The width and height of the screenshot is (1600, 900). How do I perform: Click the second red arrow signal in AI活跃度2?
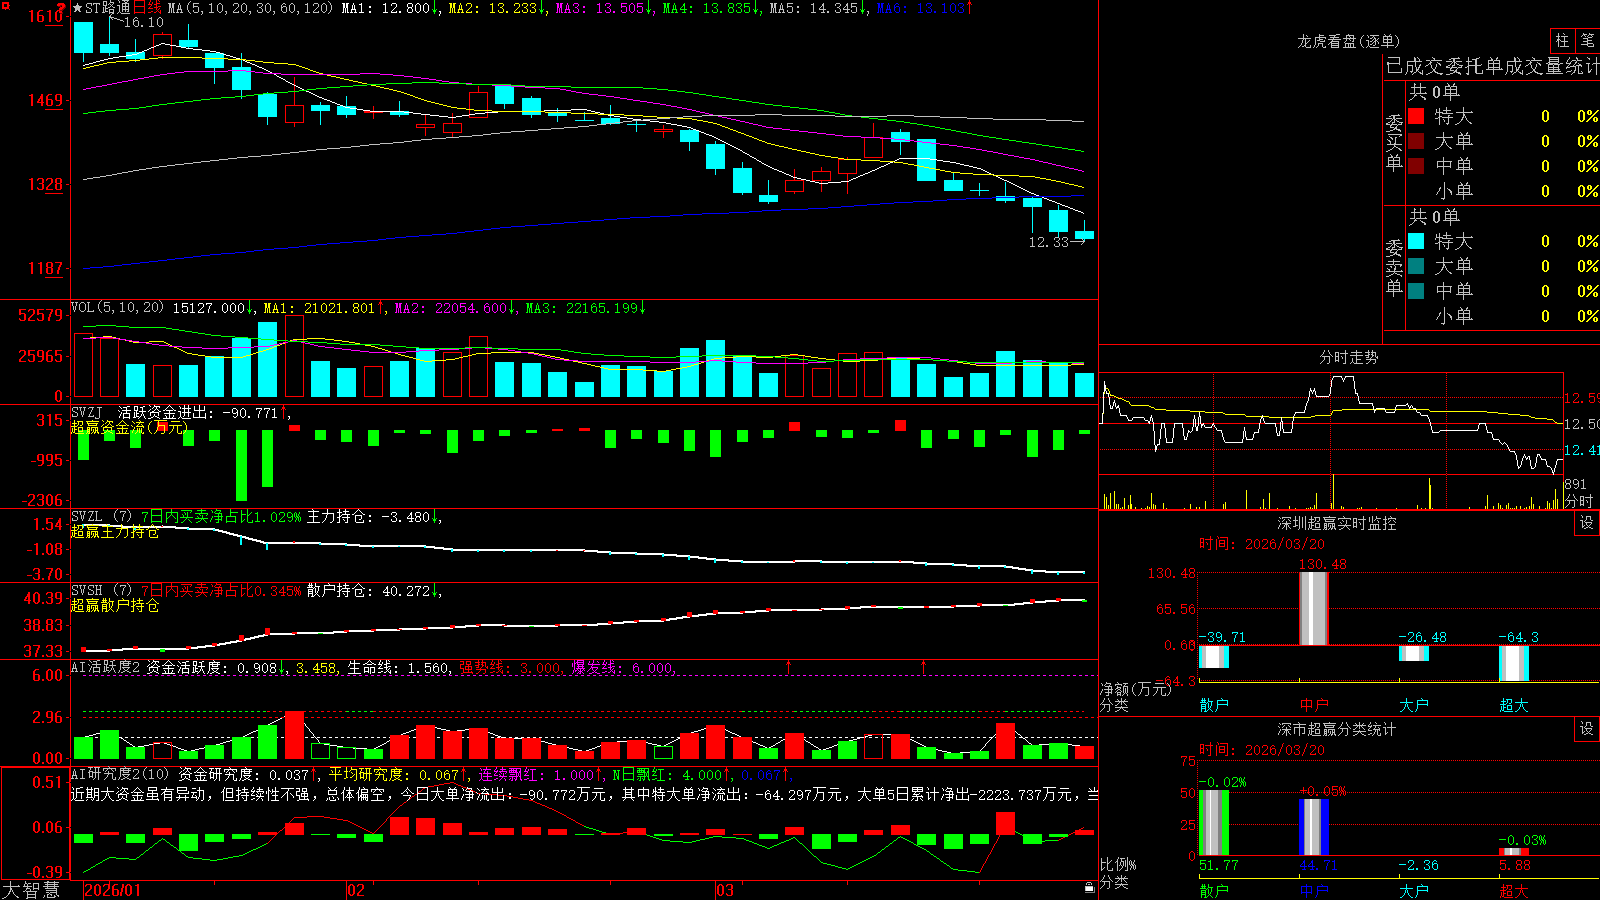tap(923, 666)
